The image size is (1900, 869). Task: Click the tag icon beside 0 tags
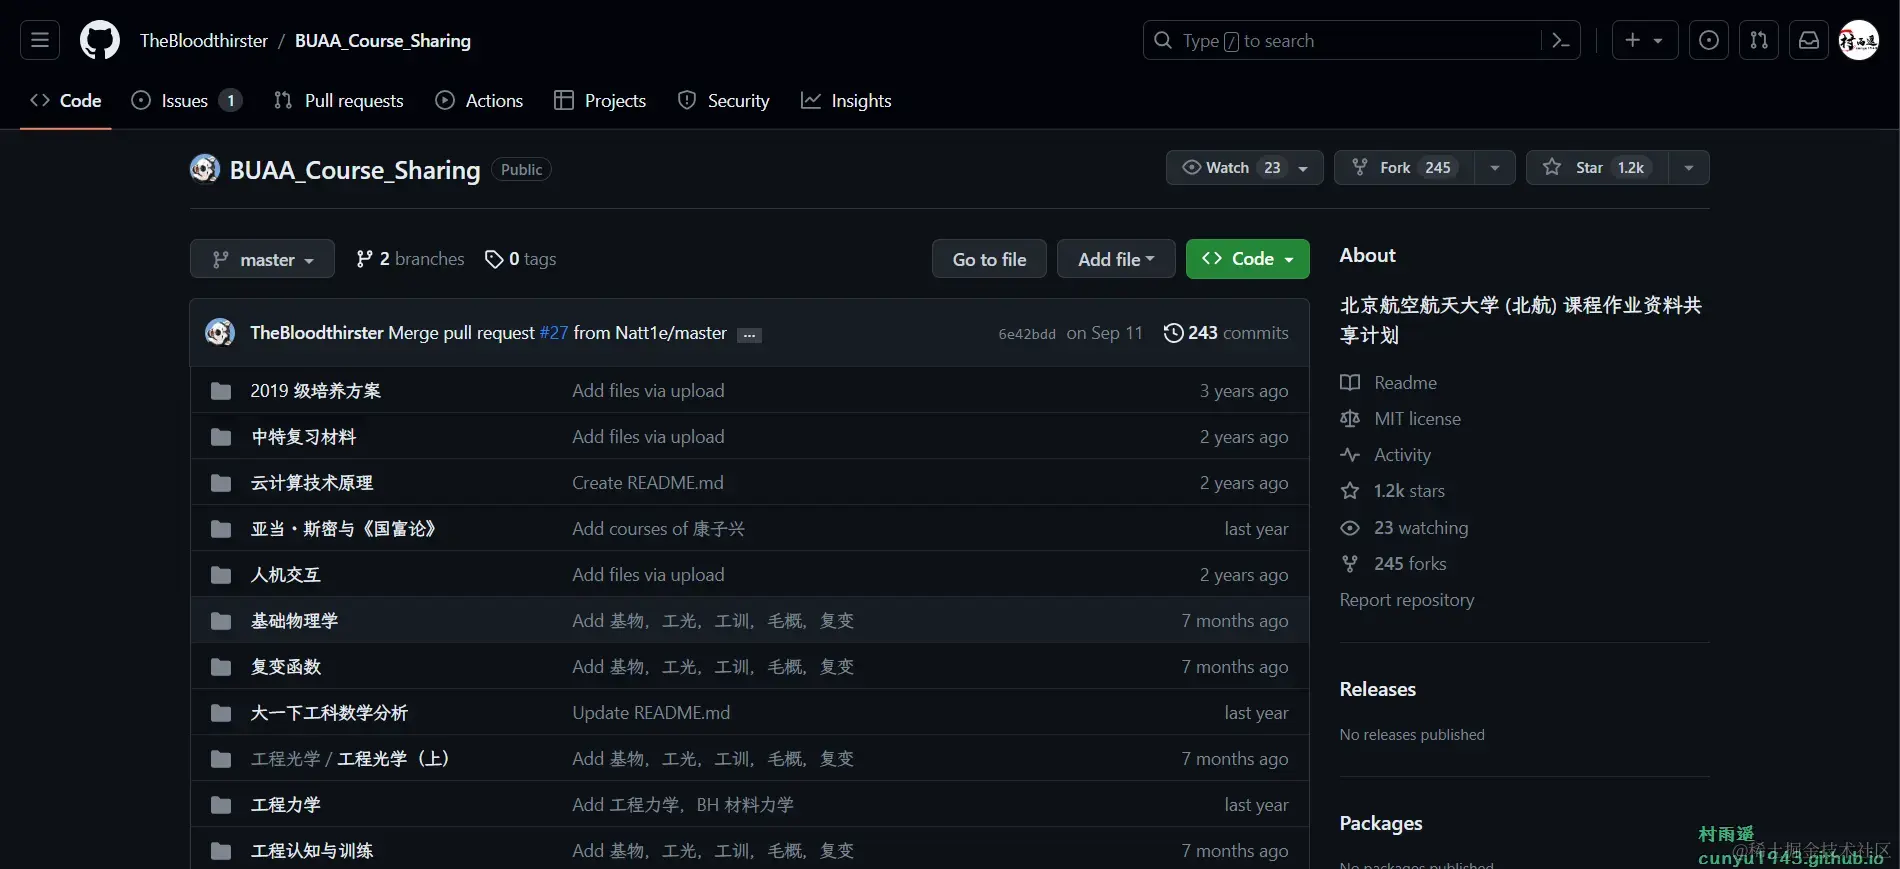494,259
